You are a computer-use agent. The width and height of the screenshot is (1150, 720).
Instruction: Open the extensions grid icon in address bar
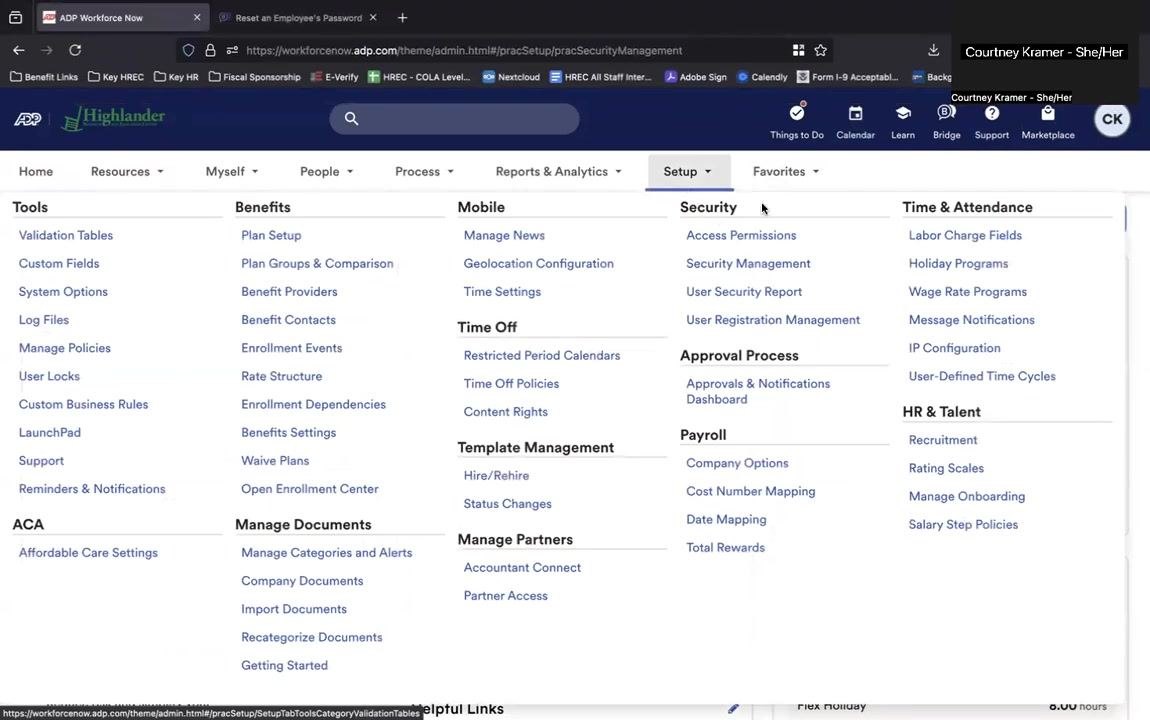tap(798, 50)
